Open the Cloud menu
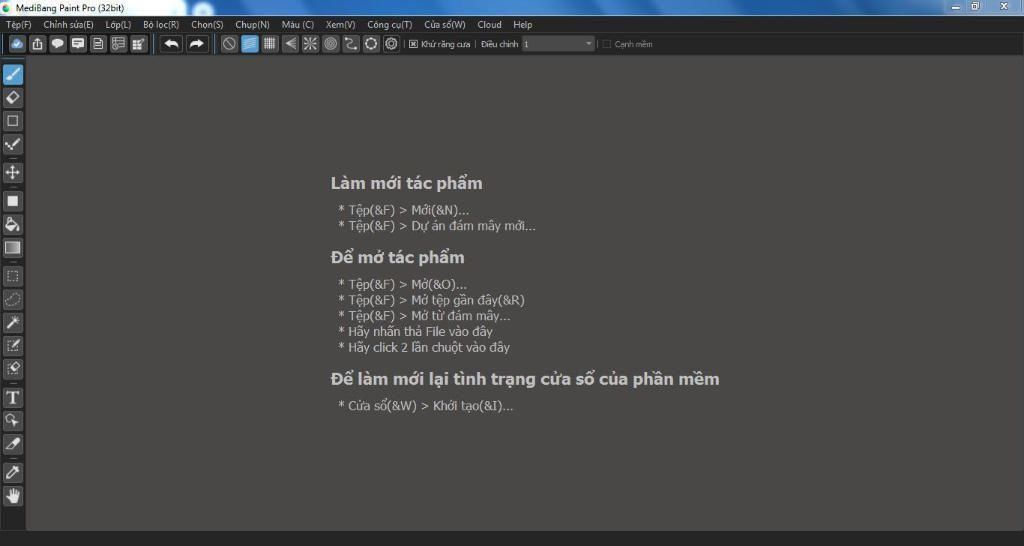Viewport: 1024px width, 546px height. tap(489, 24)
